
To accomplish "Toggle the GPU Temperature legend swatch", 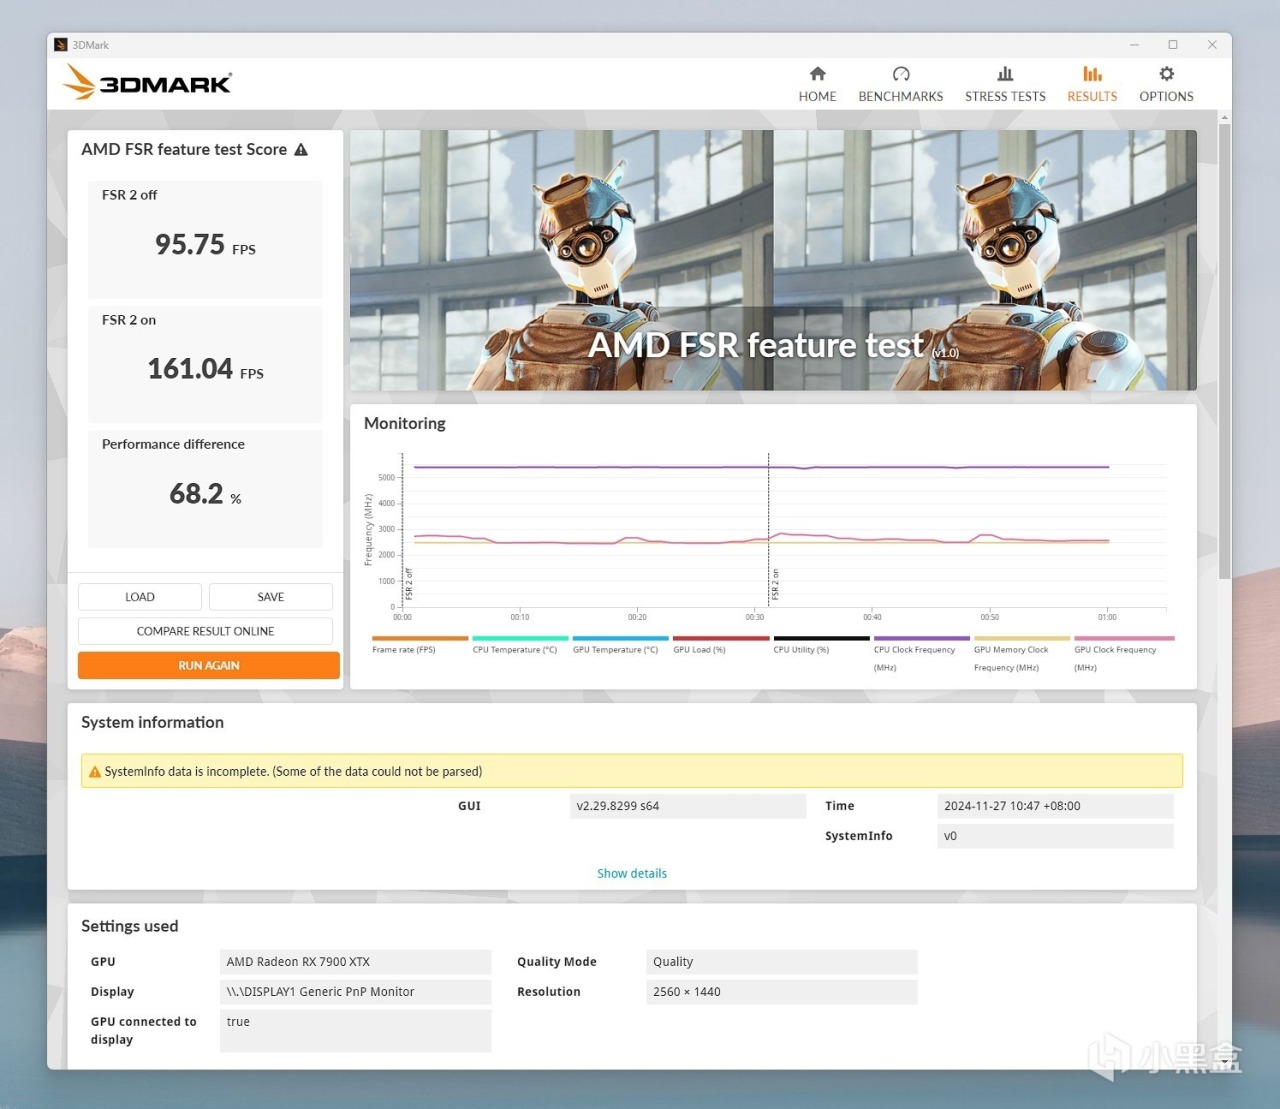I will coord(620,638).
